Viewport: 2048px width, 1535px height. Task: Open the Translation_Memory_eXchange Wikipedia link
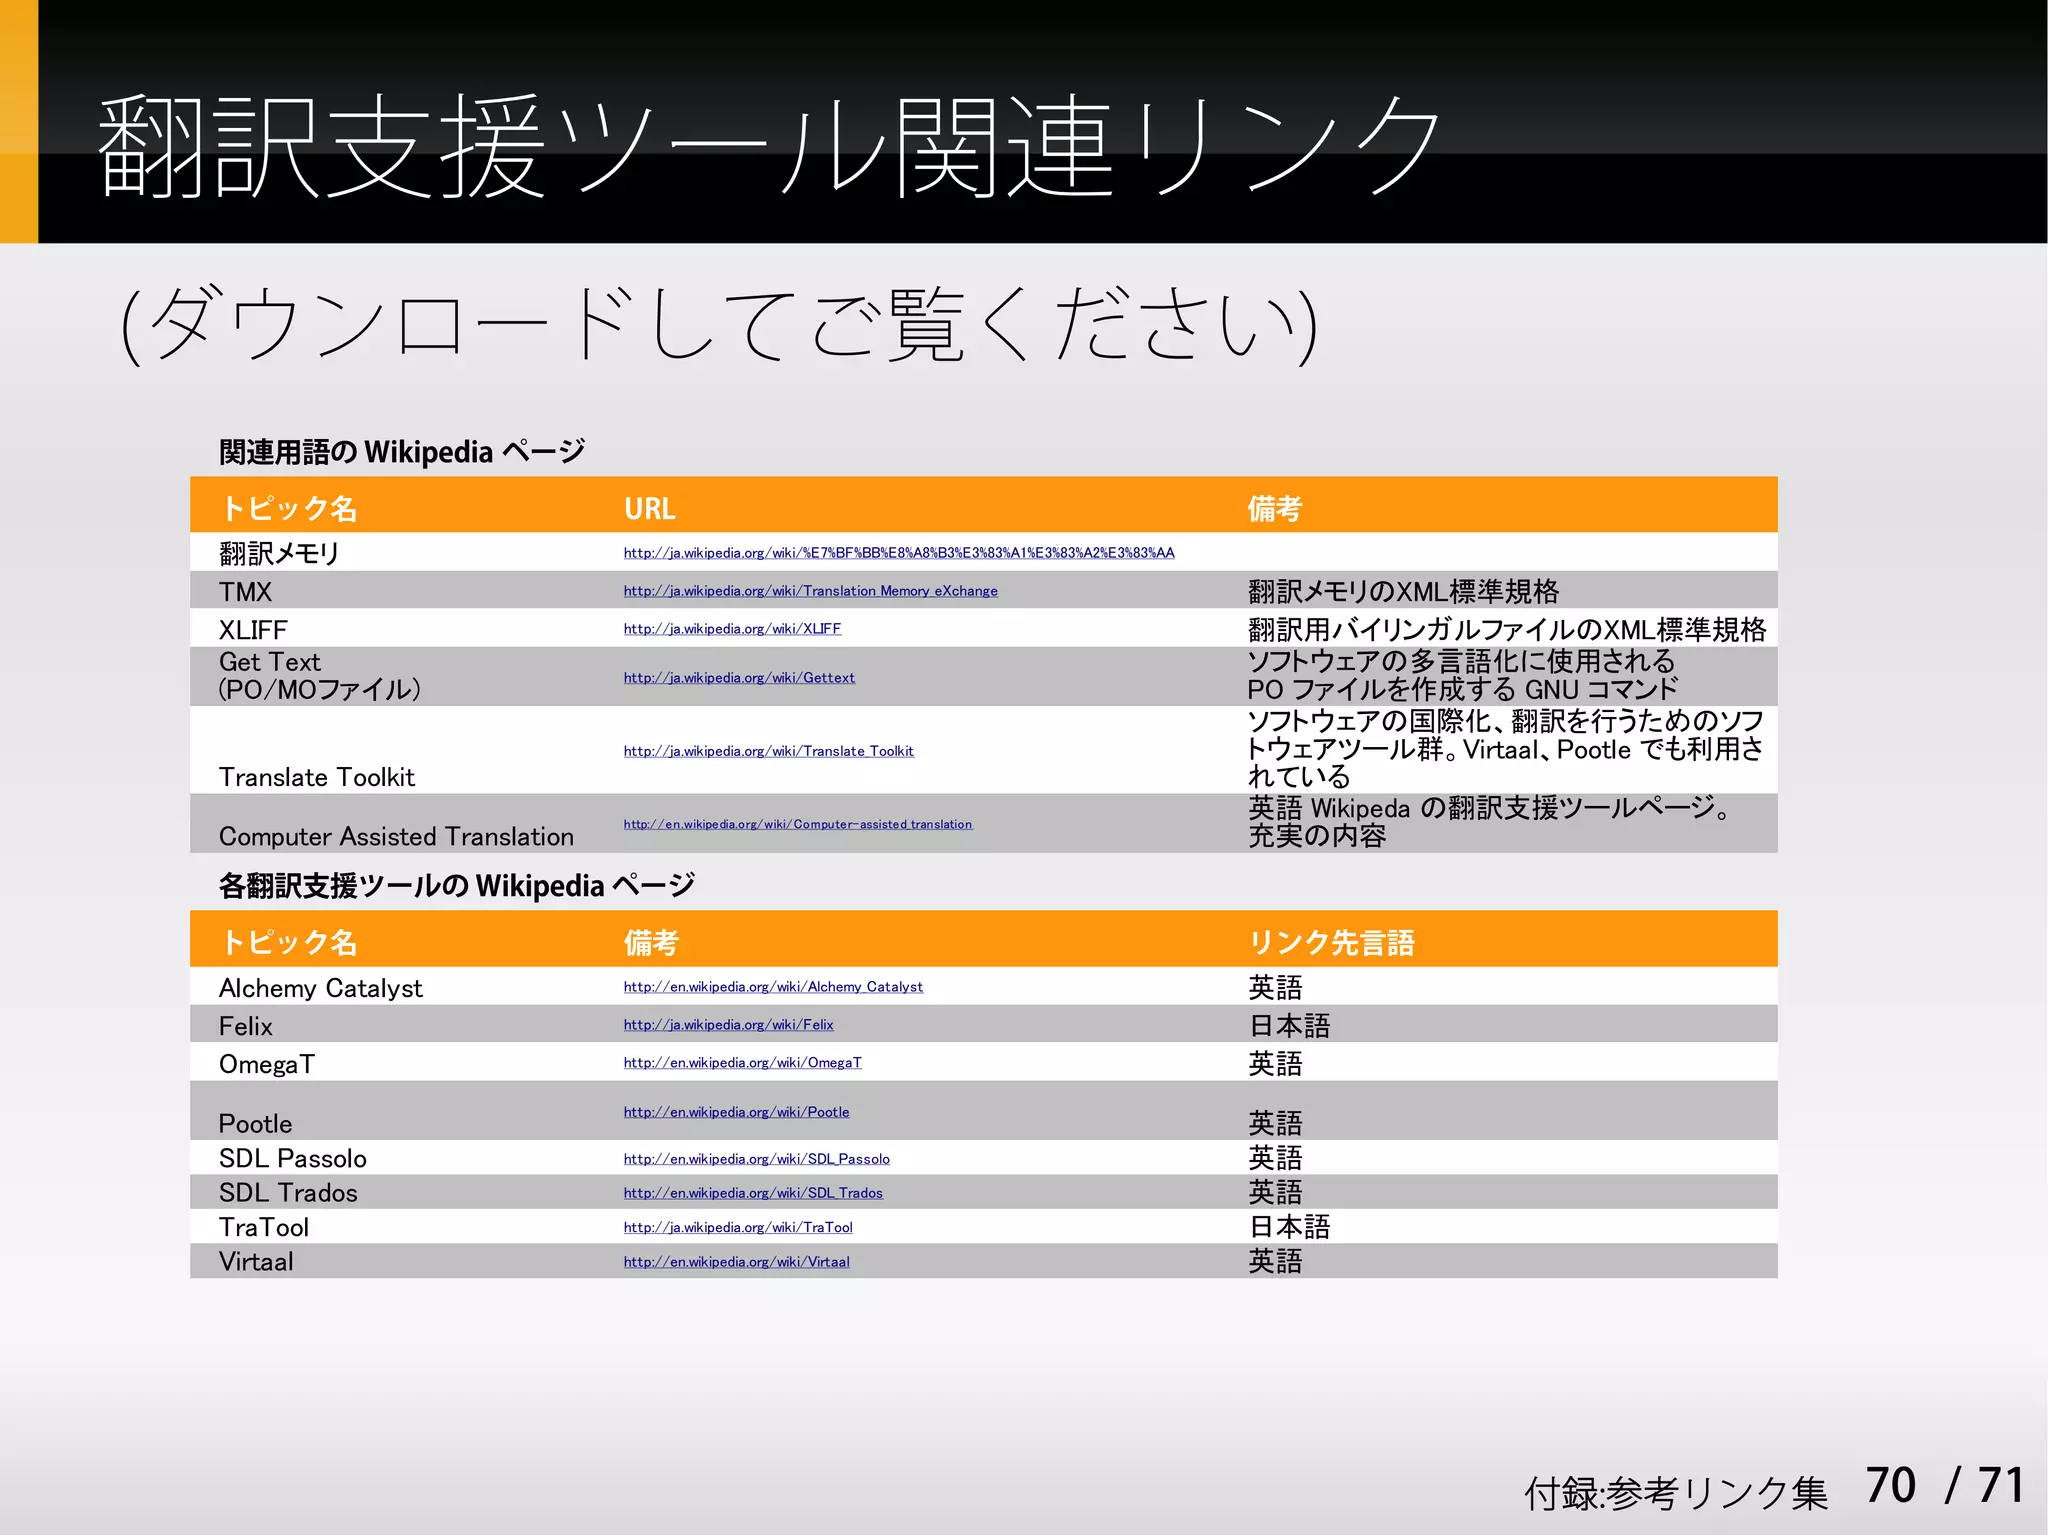[811, 591]
